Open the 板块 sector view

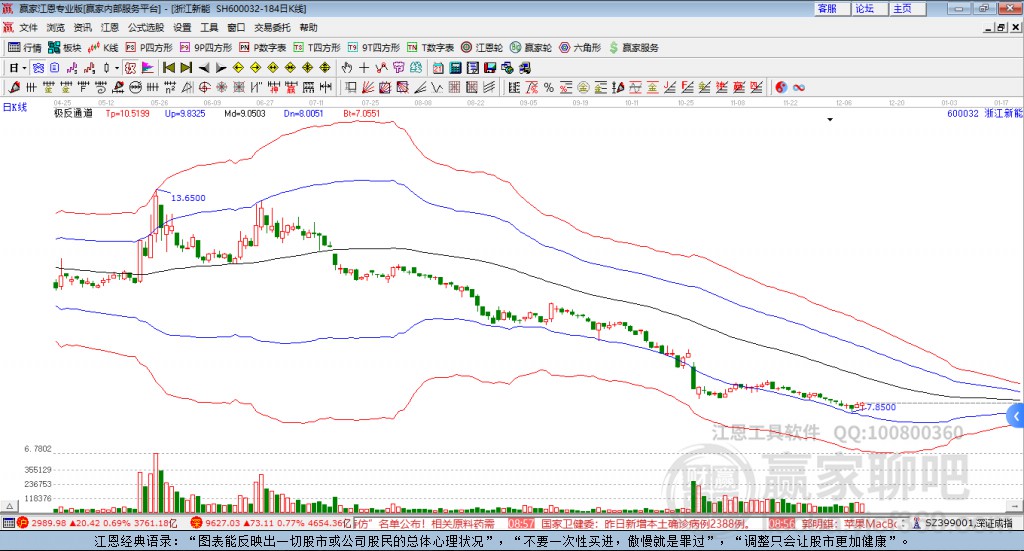tap(64, 48)
